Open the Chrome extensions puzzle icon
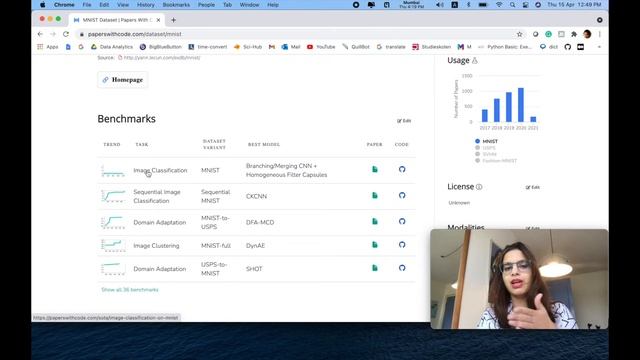The height and width of the screenshot is (360, 640). pyautogui.click(x=574, y=34)
